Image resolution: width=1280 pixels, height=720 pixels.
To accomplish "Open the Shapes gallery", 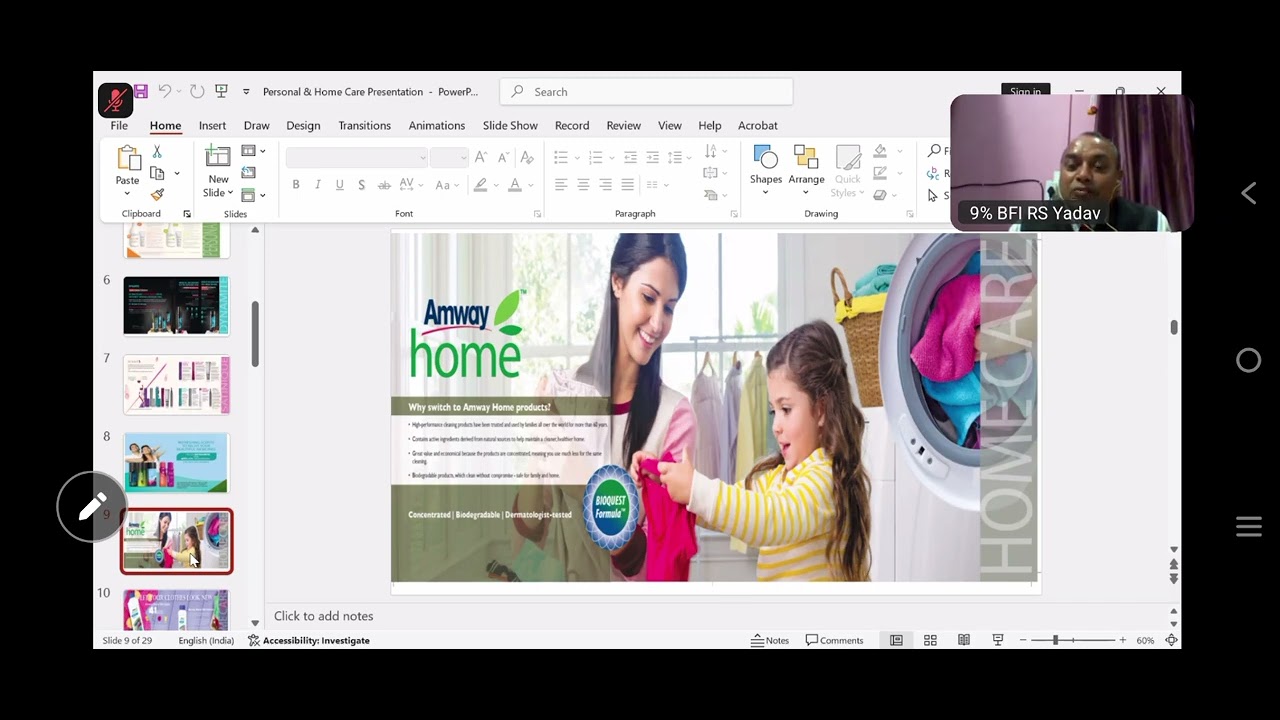I will point(766,170).
